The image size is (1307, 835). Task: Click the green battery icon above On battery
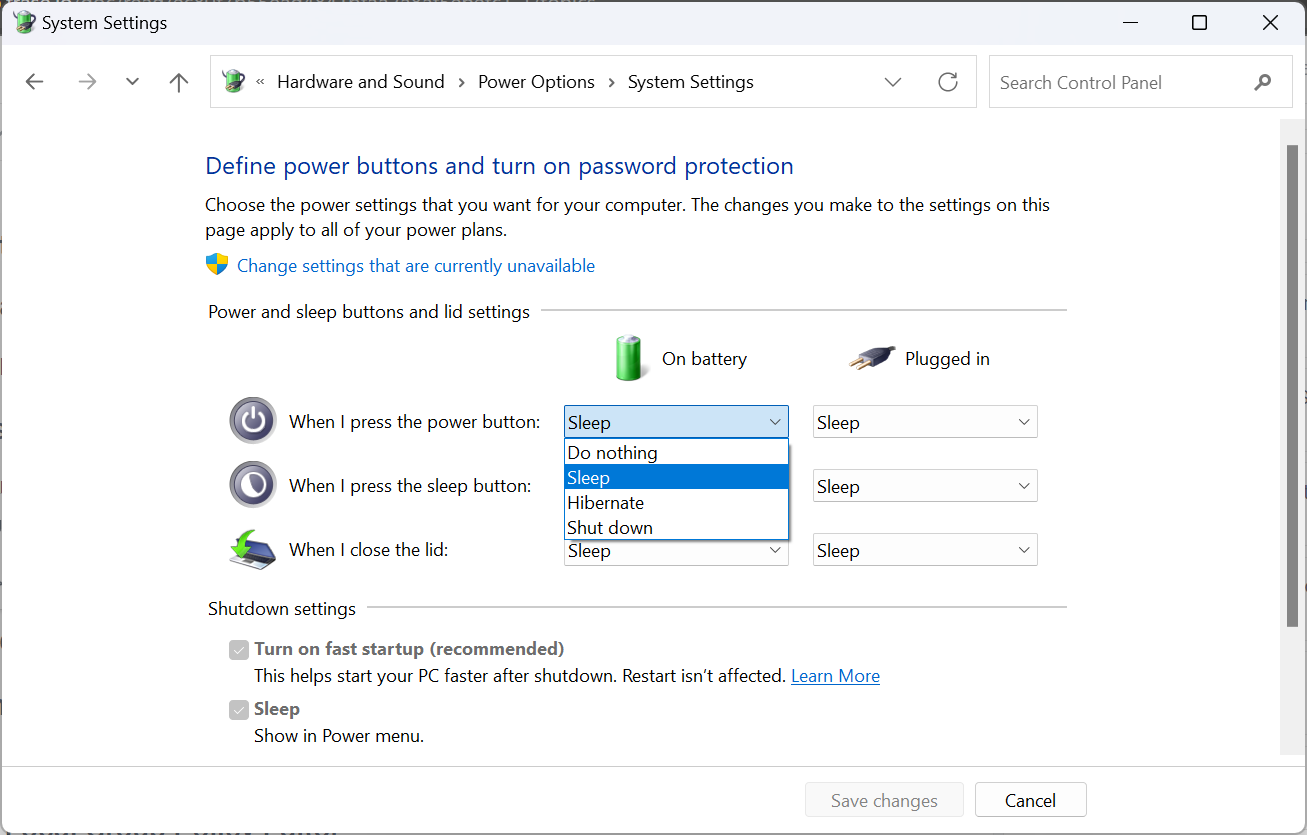click(630, 357)
